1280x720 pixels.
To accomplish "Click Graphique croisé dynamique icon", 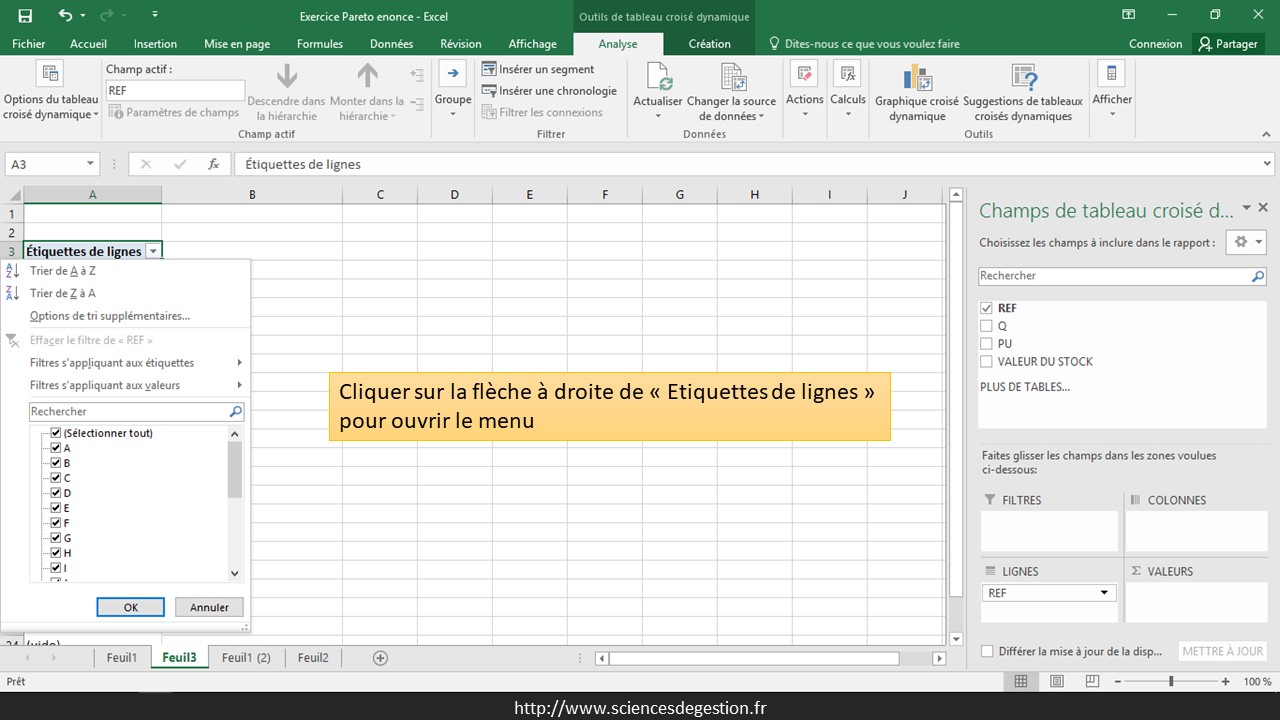I will 916,78.
